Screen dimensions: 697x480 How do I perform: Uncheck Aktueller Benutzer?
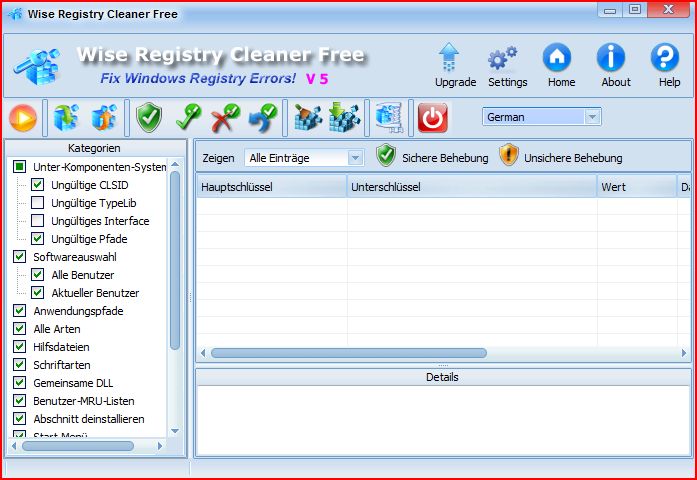tap(37, 293)
